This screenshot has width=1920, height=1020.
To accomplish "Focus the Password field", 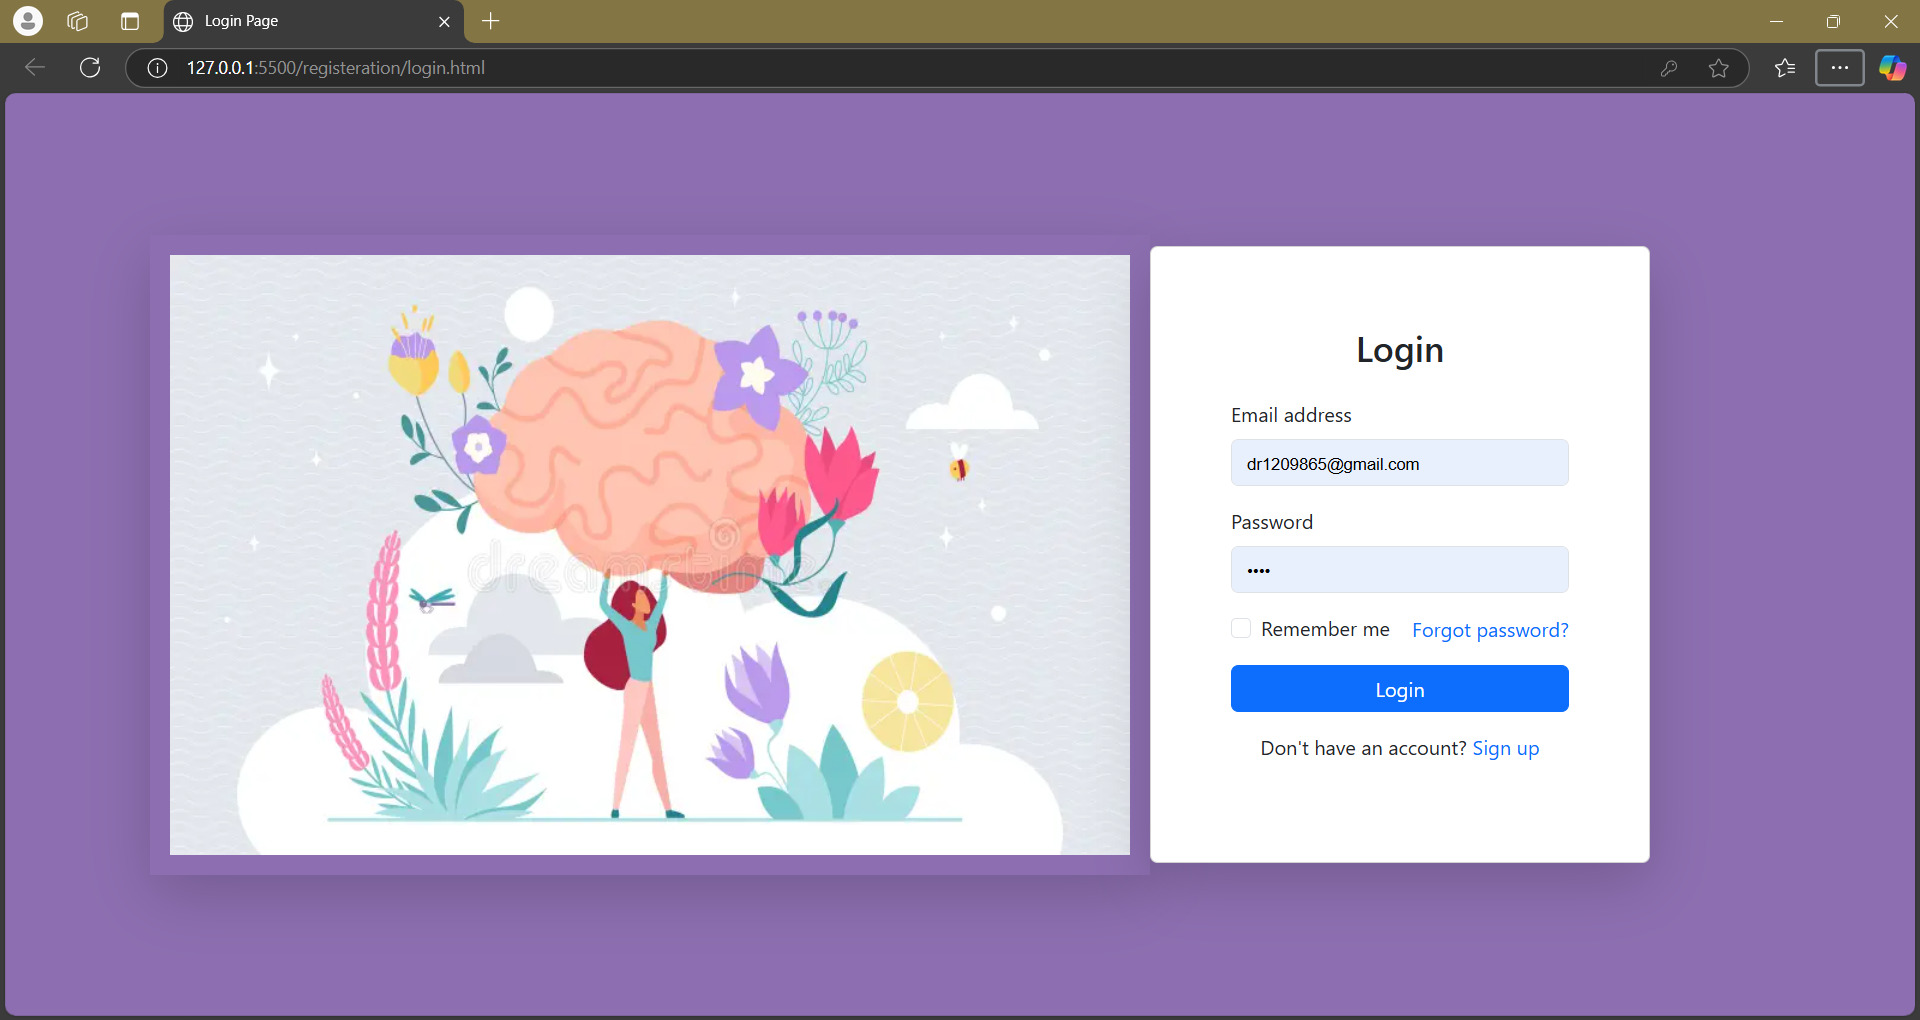I will coord(1399,570).
